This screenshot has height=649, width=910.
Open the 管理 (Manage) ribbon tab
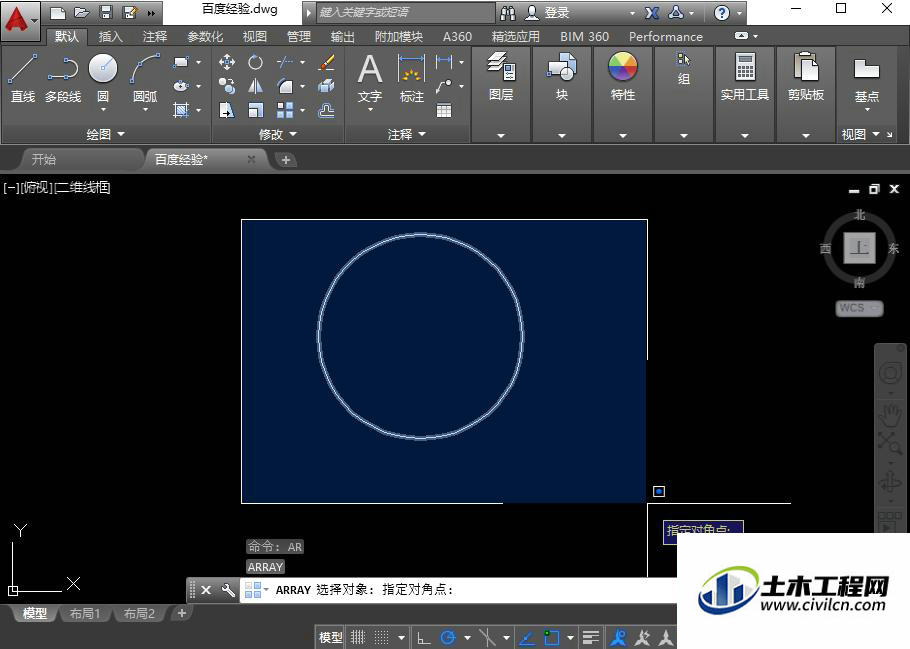coord(299,37)
